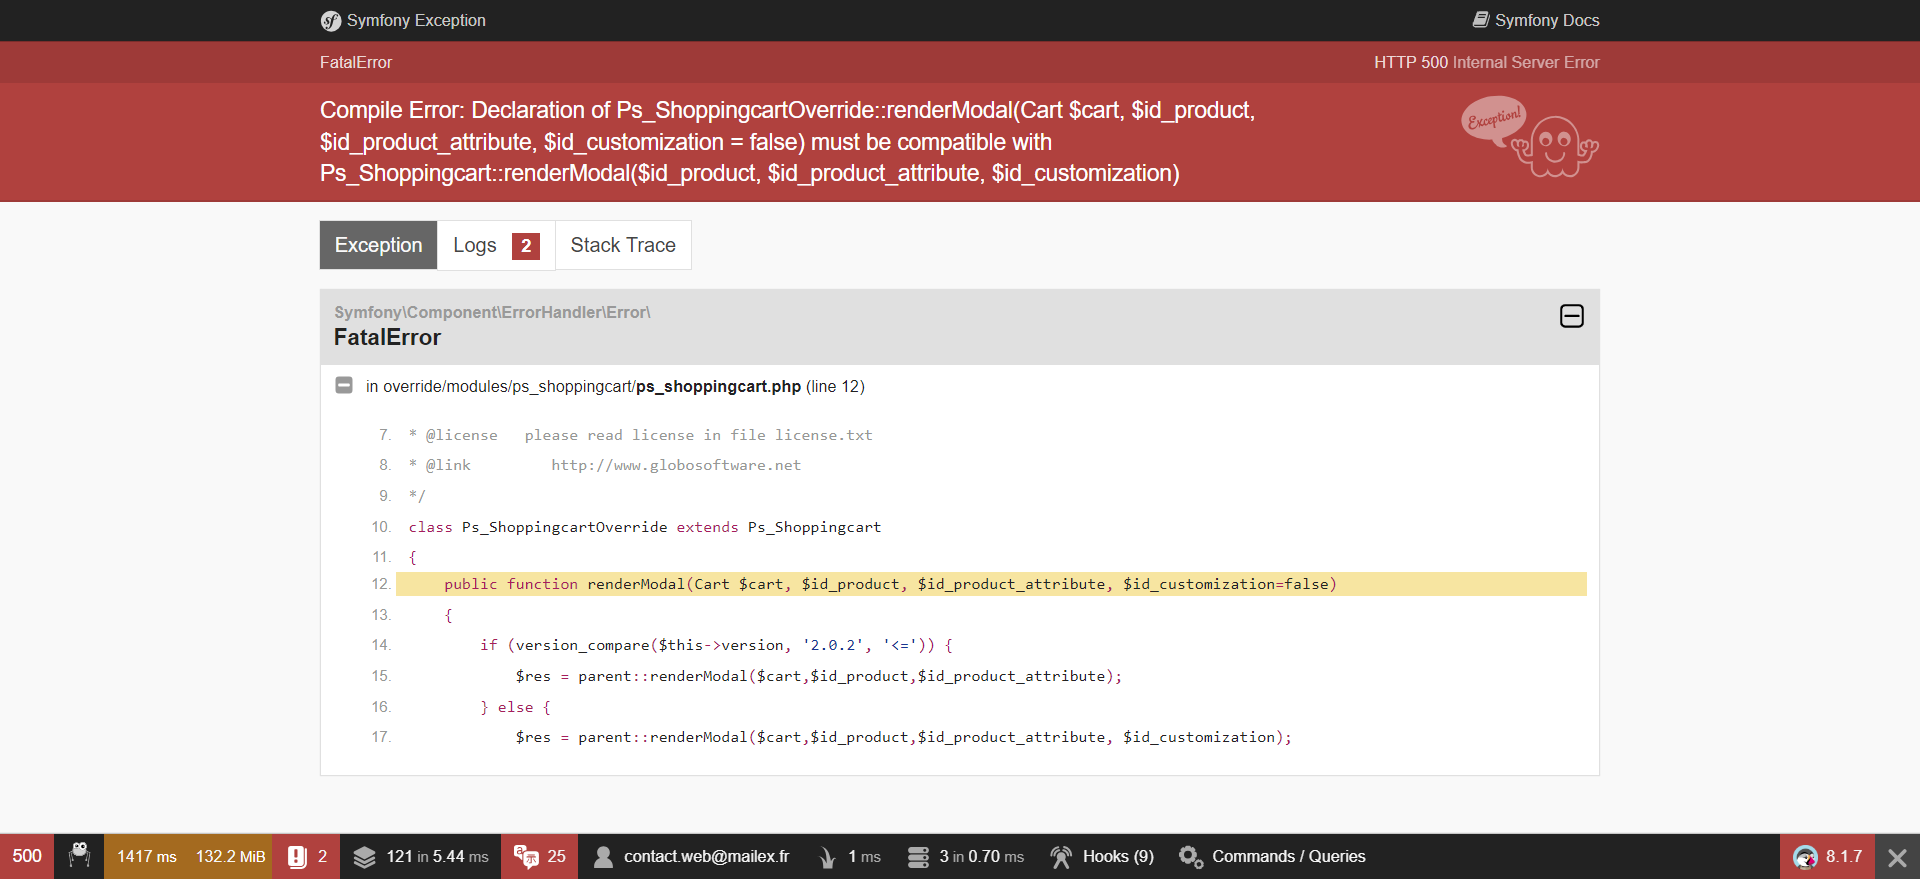Image resolution: width=1920 pixels, height=879 pixels.
Task: Click the Symfony Exception header title
Action: tap(416, 20)
